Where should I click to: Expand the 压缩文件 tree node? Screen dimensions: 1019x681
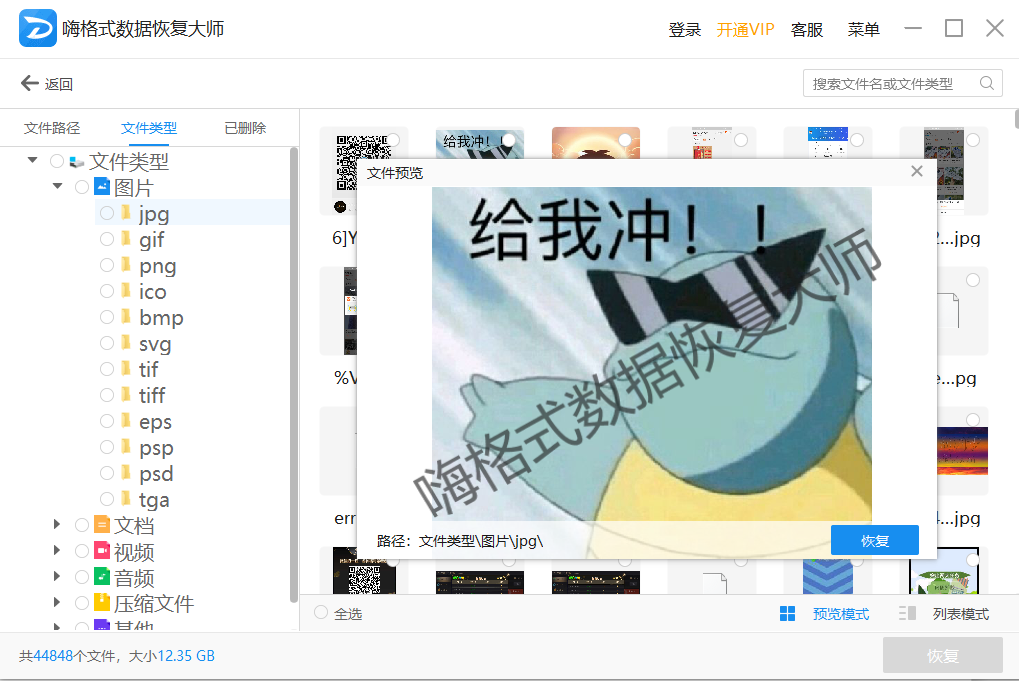tap(57, 602)
